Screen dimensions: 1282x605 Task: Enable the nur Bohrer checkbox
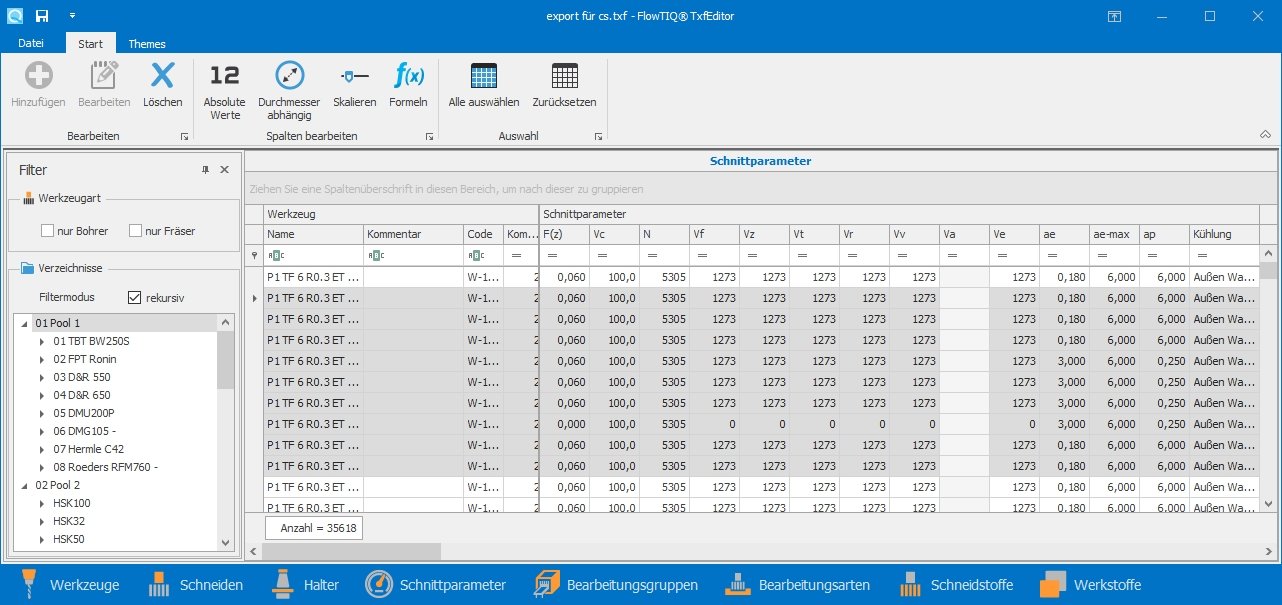tap(47, 231)
